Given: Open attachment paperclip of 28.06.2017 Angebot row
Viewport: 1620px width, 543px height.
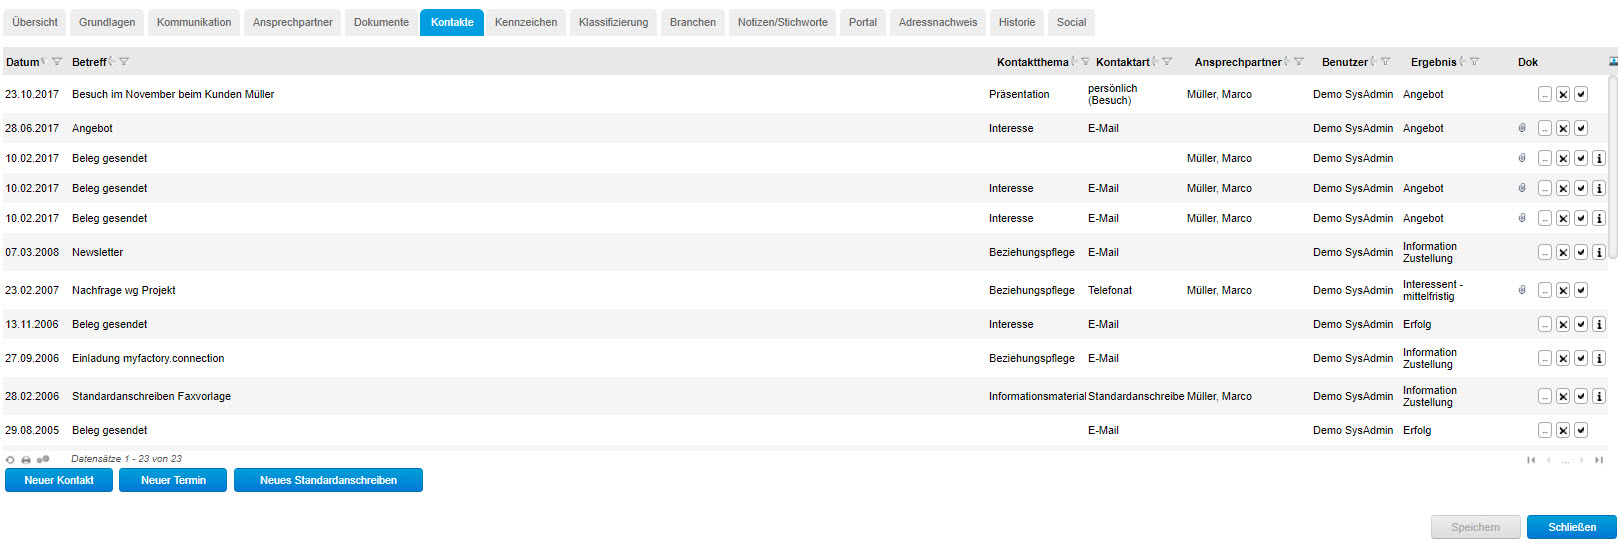Looking at the screenshot, I should pyautogui.click(x=1522, y=128).
